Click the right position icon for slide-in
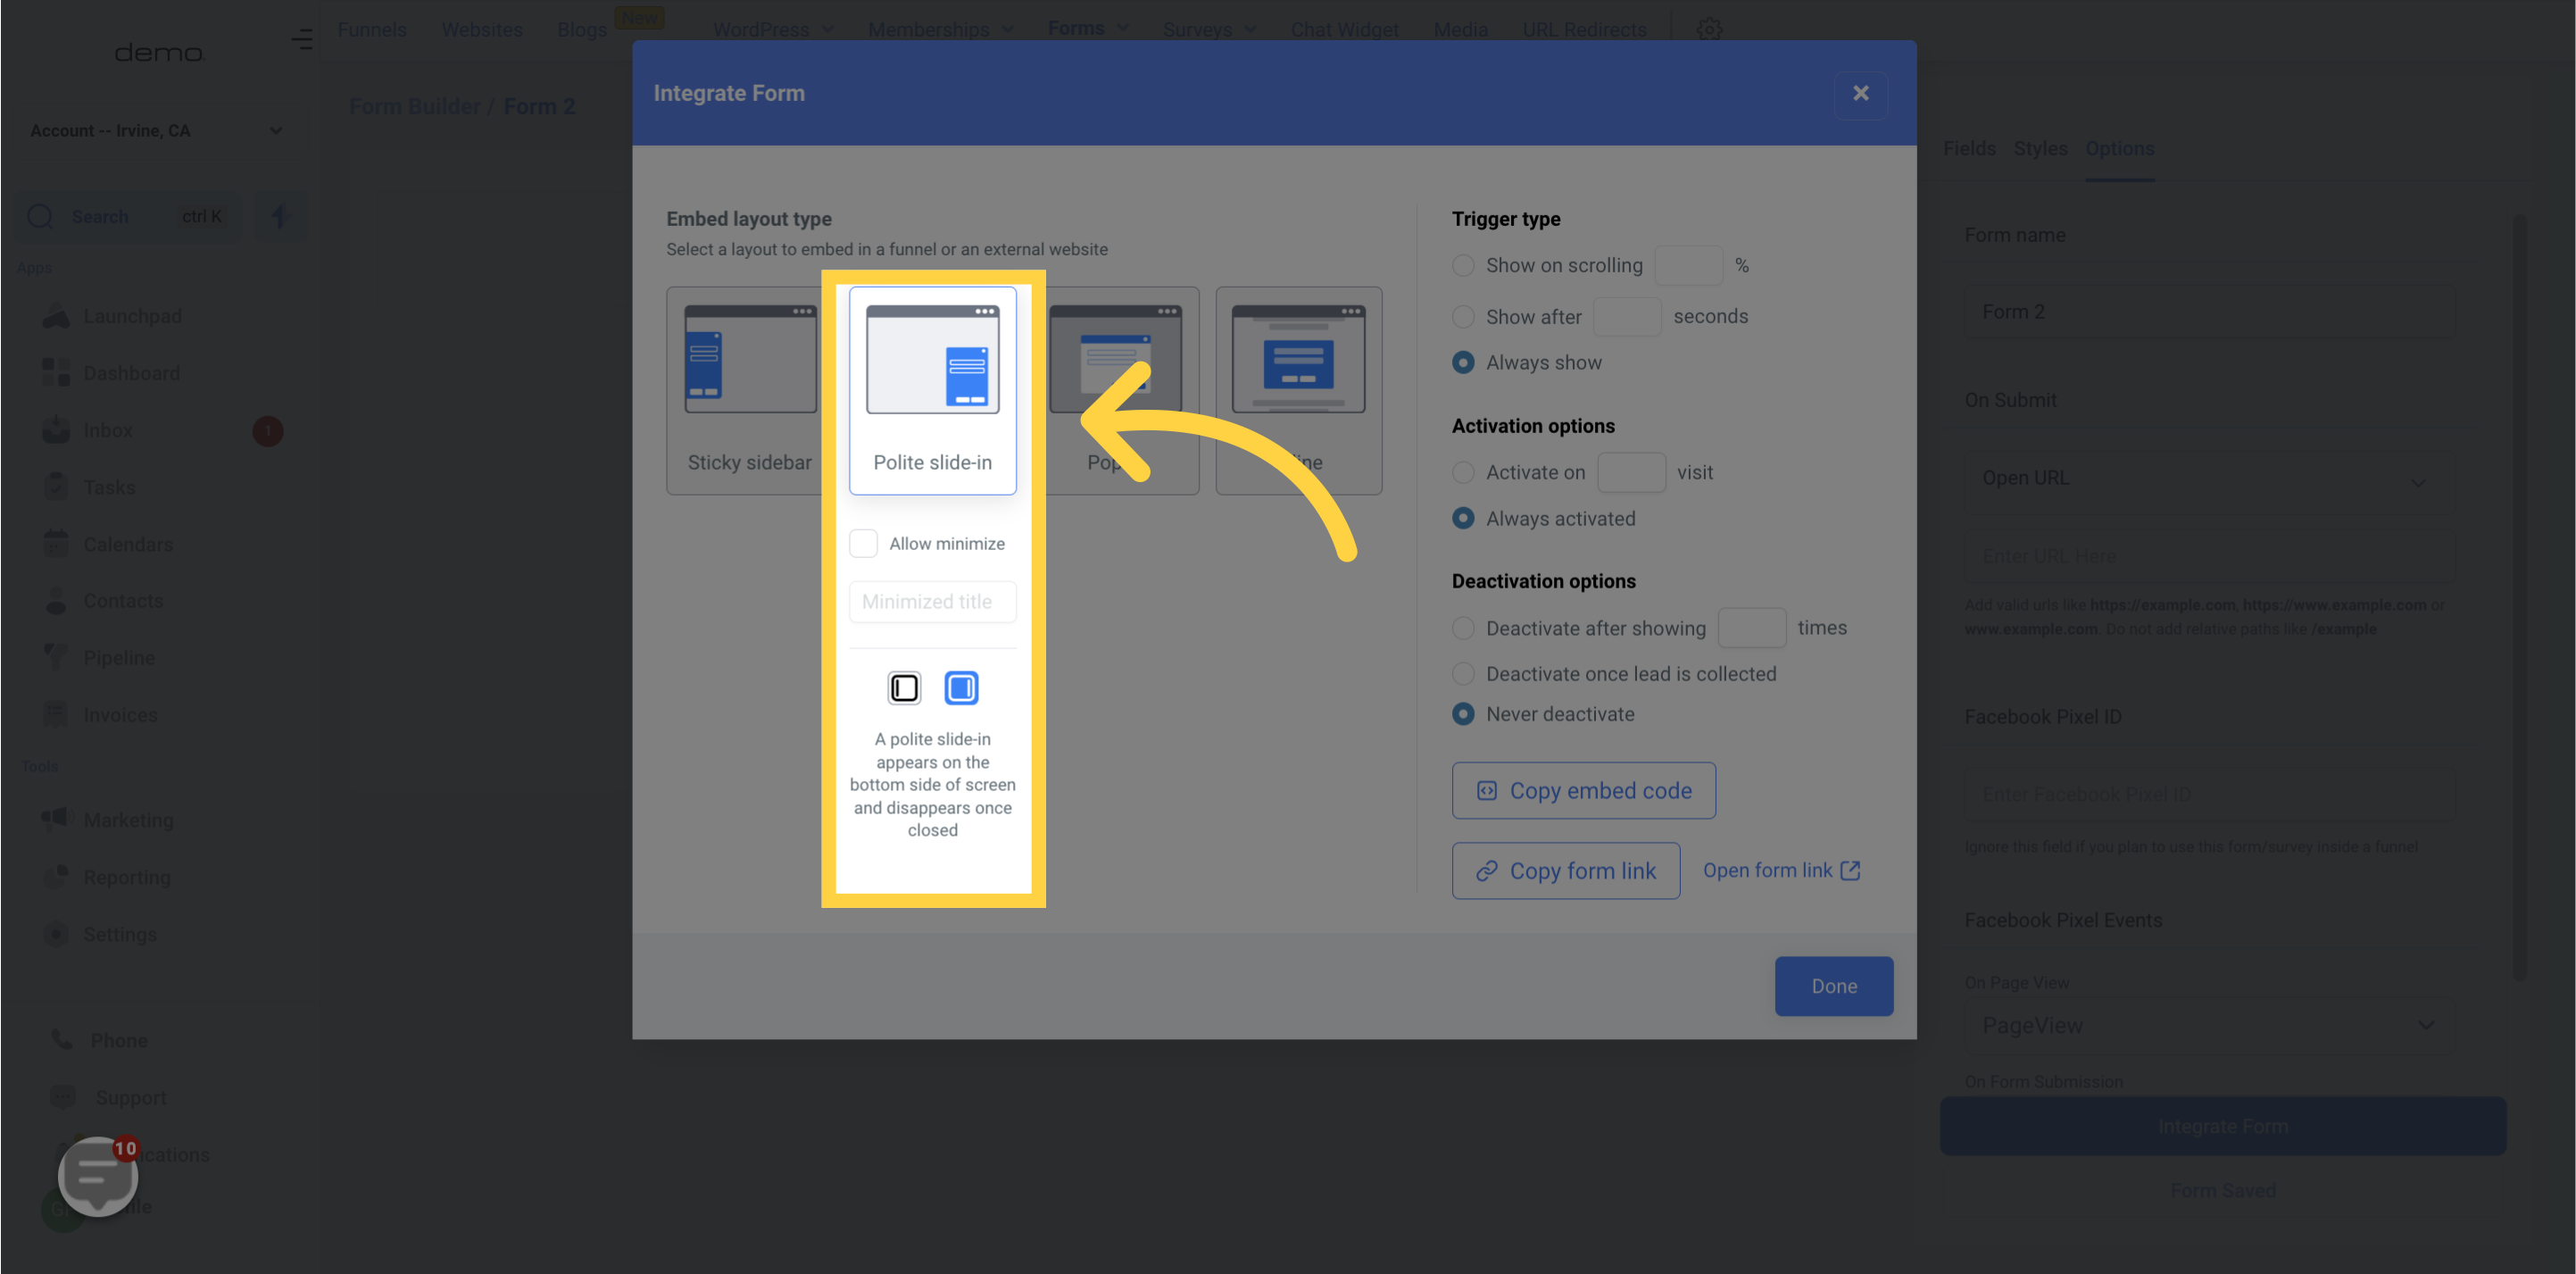The image size is (2576, 1274). 961,687
